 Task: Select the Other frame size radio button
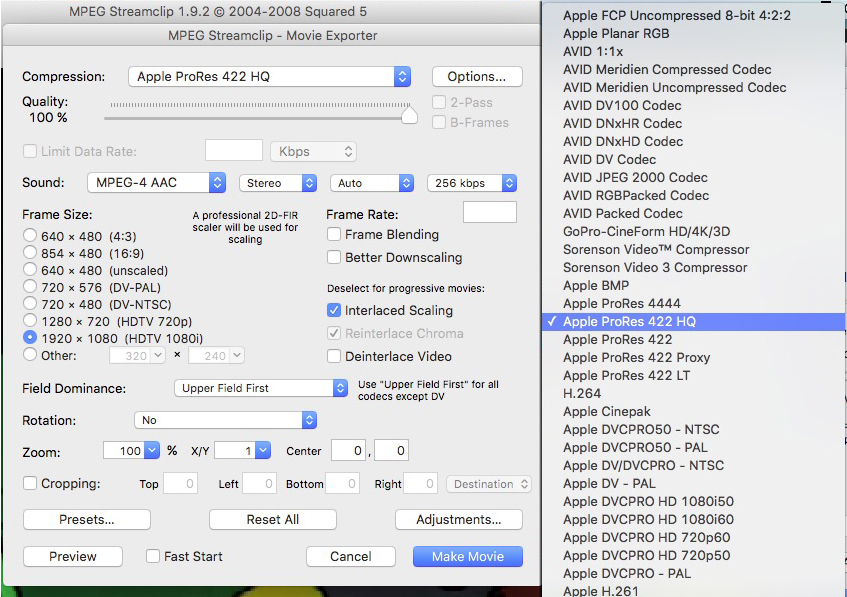(30, 355)
